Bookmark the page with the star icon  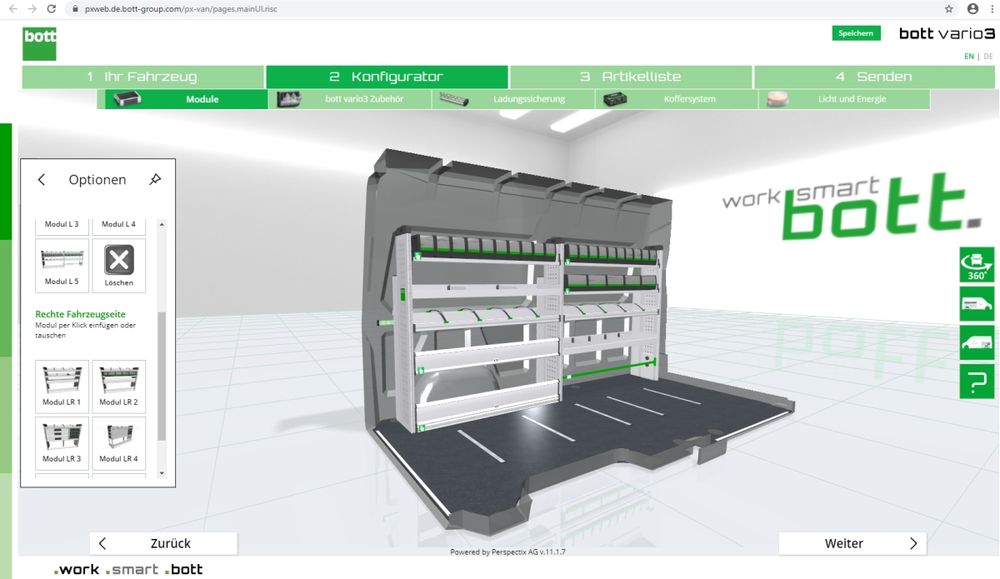[x=948, y=8]
